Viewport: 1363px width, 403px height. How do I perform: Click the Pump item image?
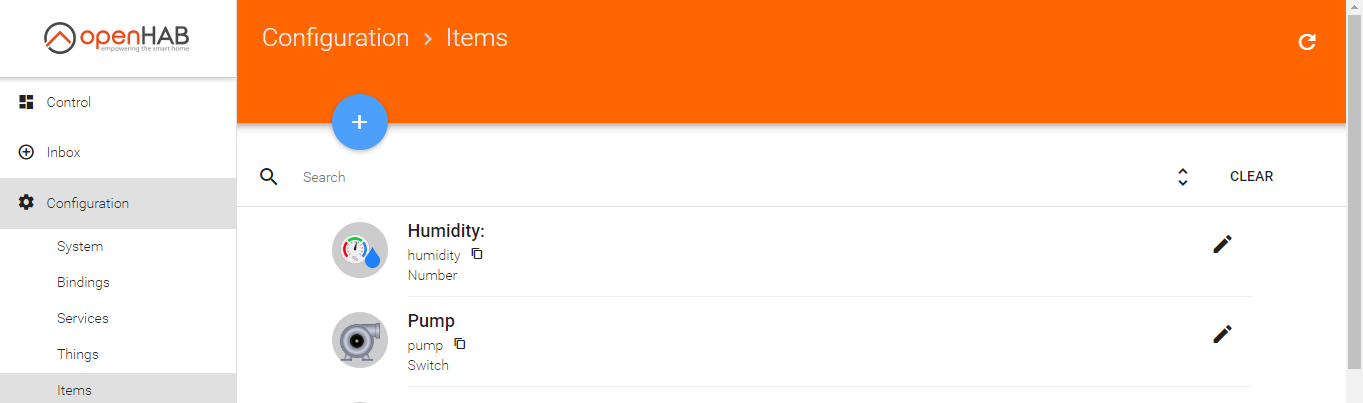tap(360, 340)
